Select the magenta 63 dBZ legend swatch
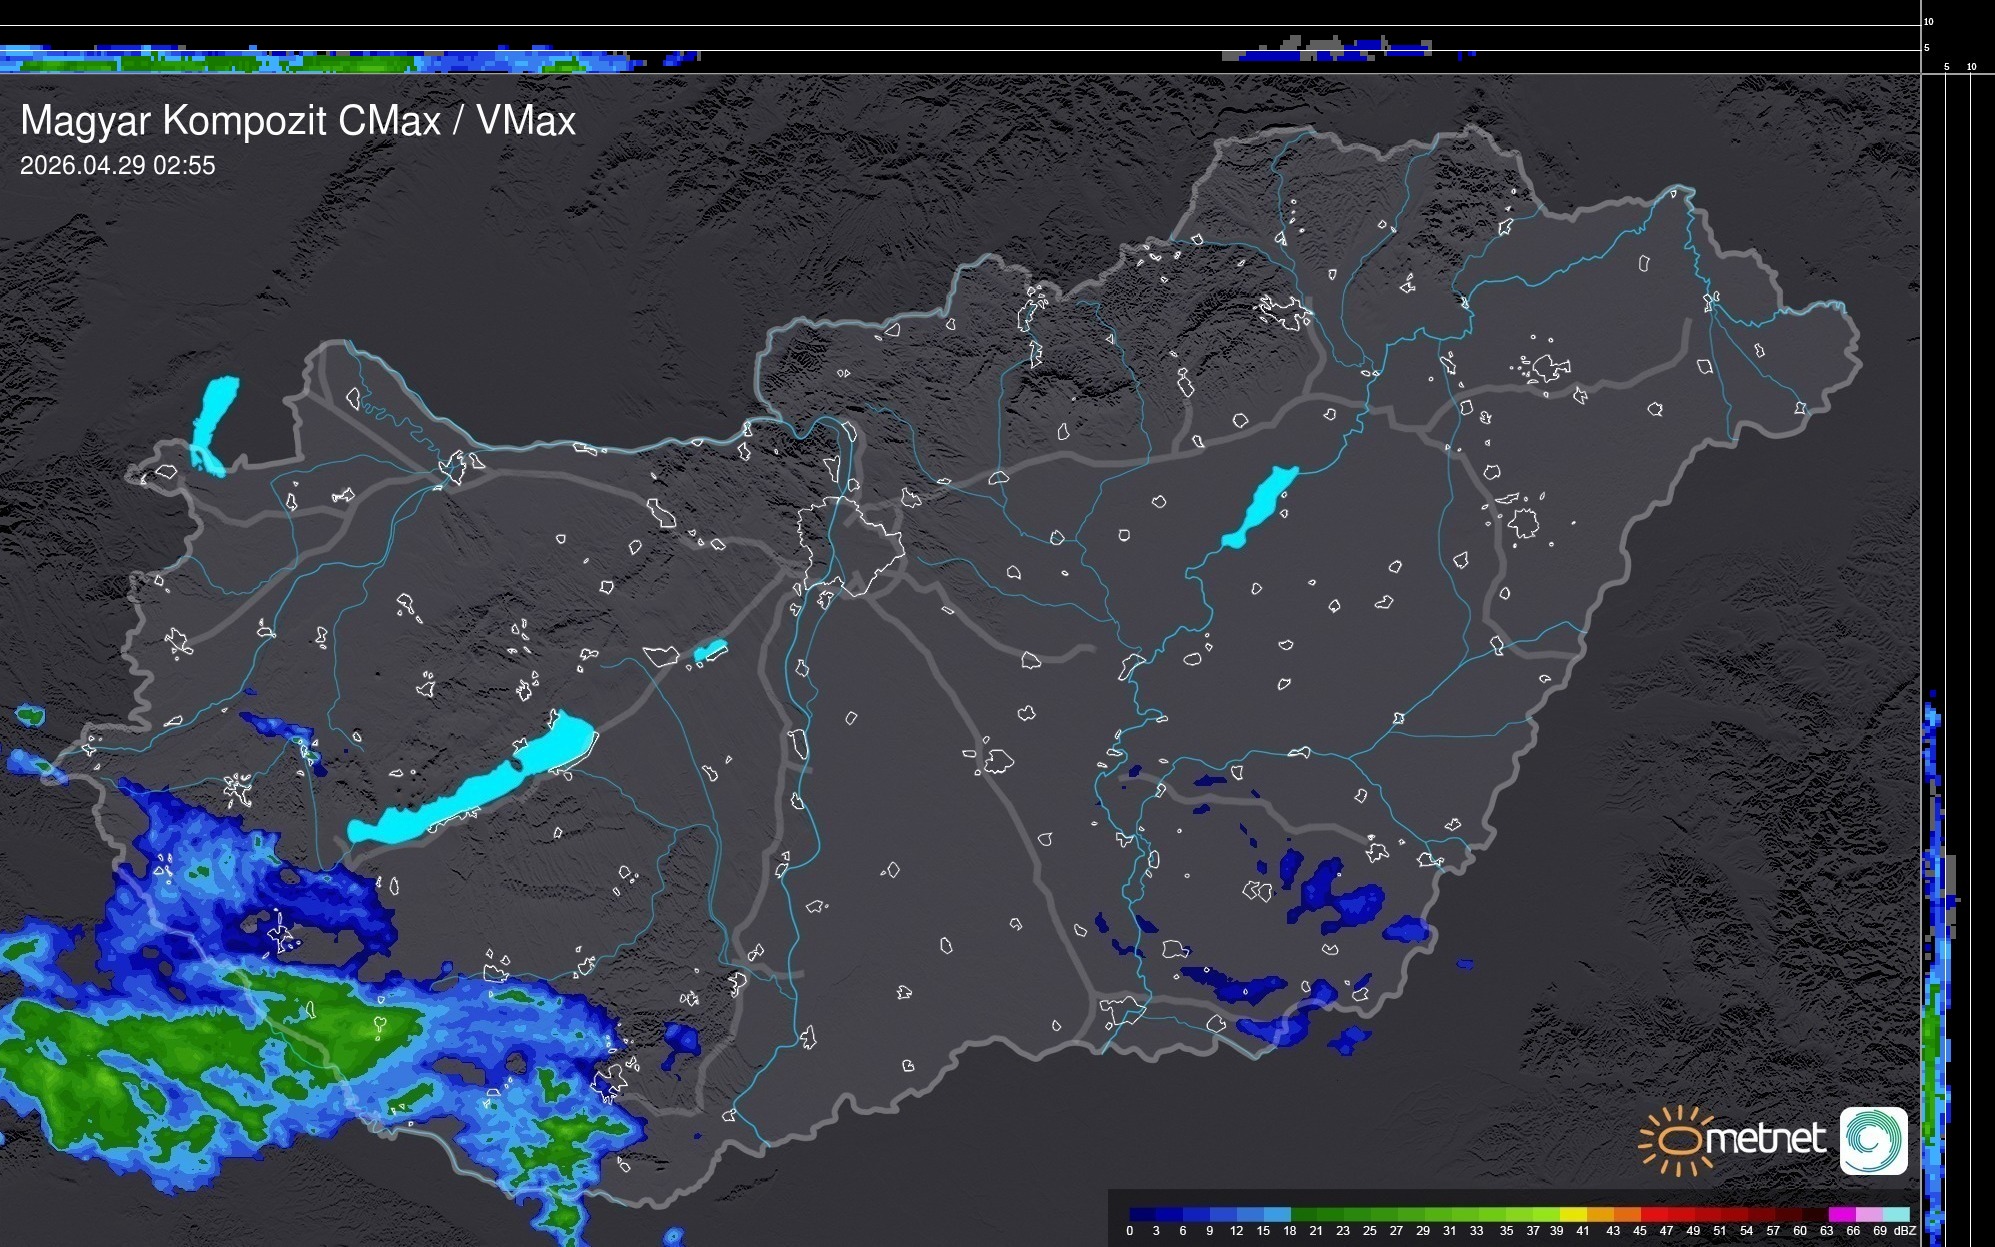The width and height of the screenshot is (1995, 1247). (x=1841, y=1214)
